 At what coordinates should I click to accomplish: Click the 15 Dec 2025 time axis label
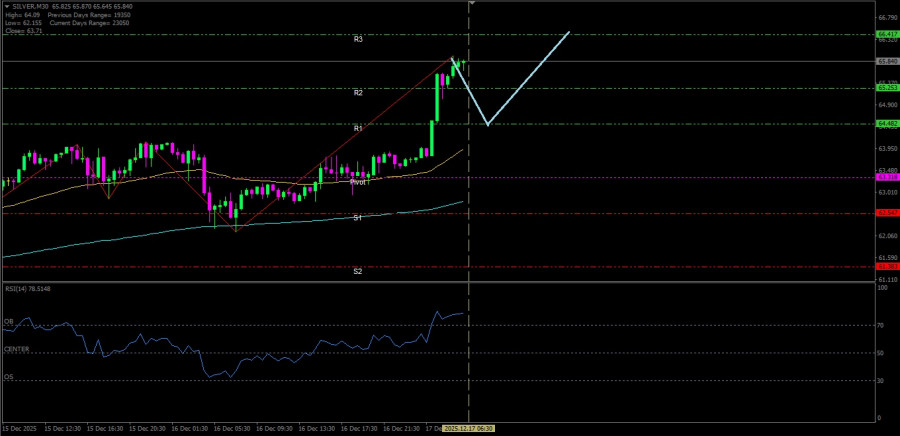(19, 429)
